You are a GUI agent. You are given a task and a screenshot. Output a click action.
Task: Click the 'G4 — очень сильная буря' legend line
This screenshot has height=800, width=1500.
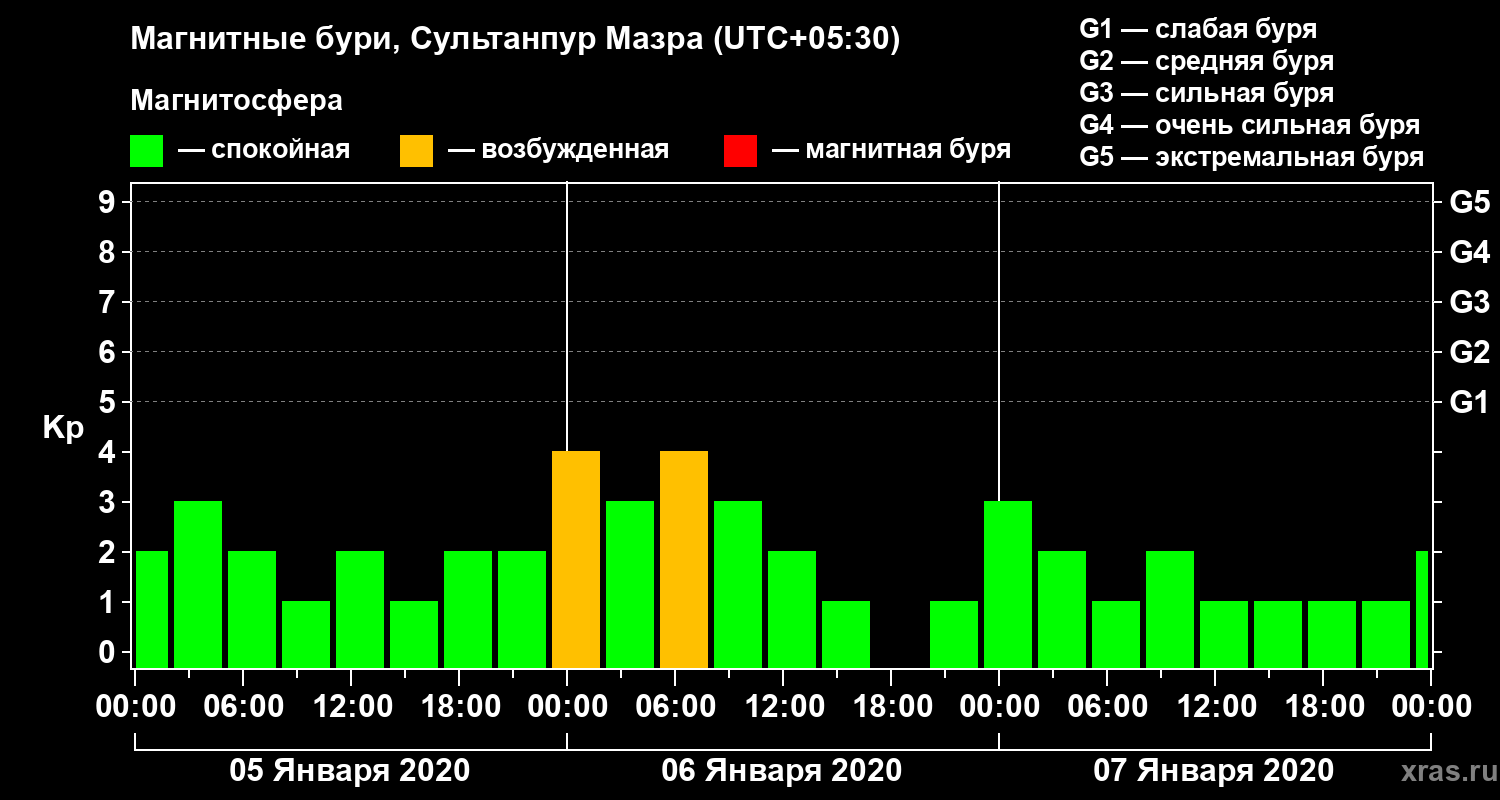pos(1250,125)
